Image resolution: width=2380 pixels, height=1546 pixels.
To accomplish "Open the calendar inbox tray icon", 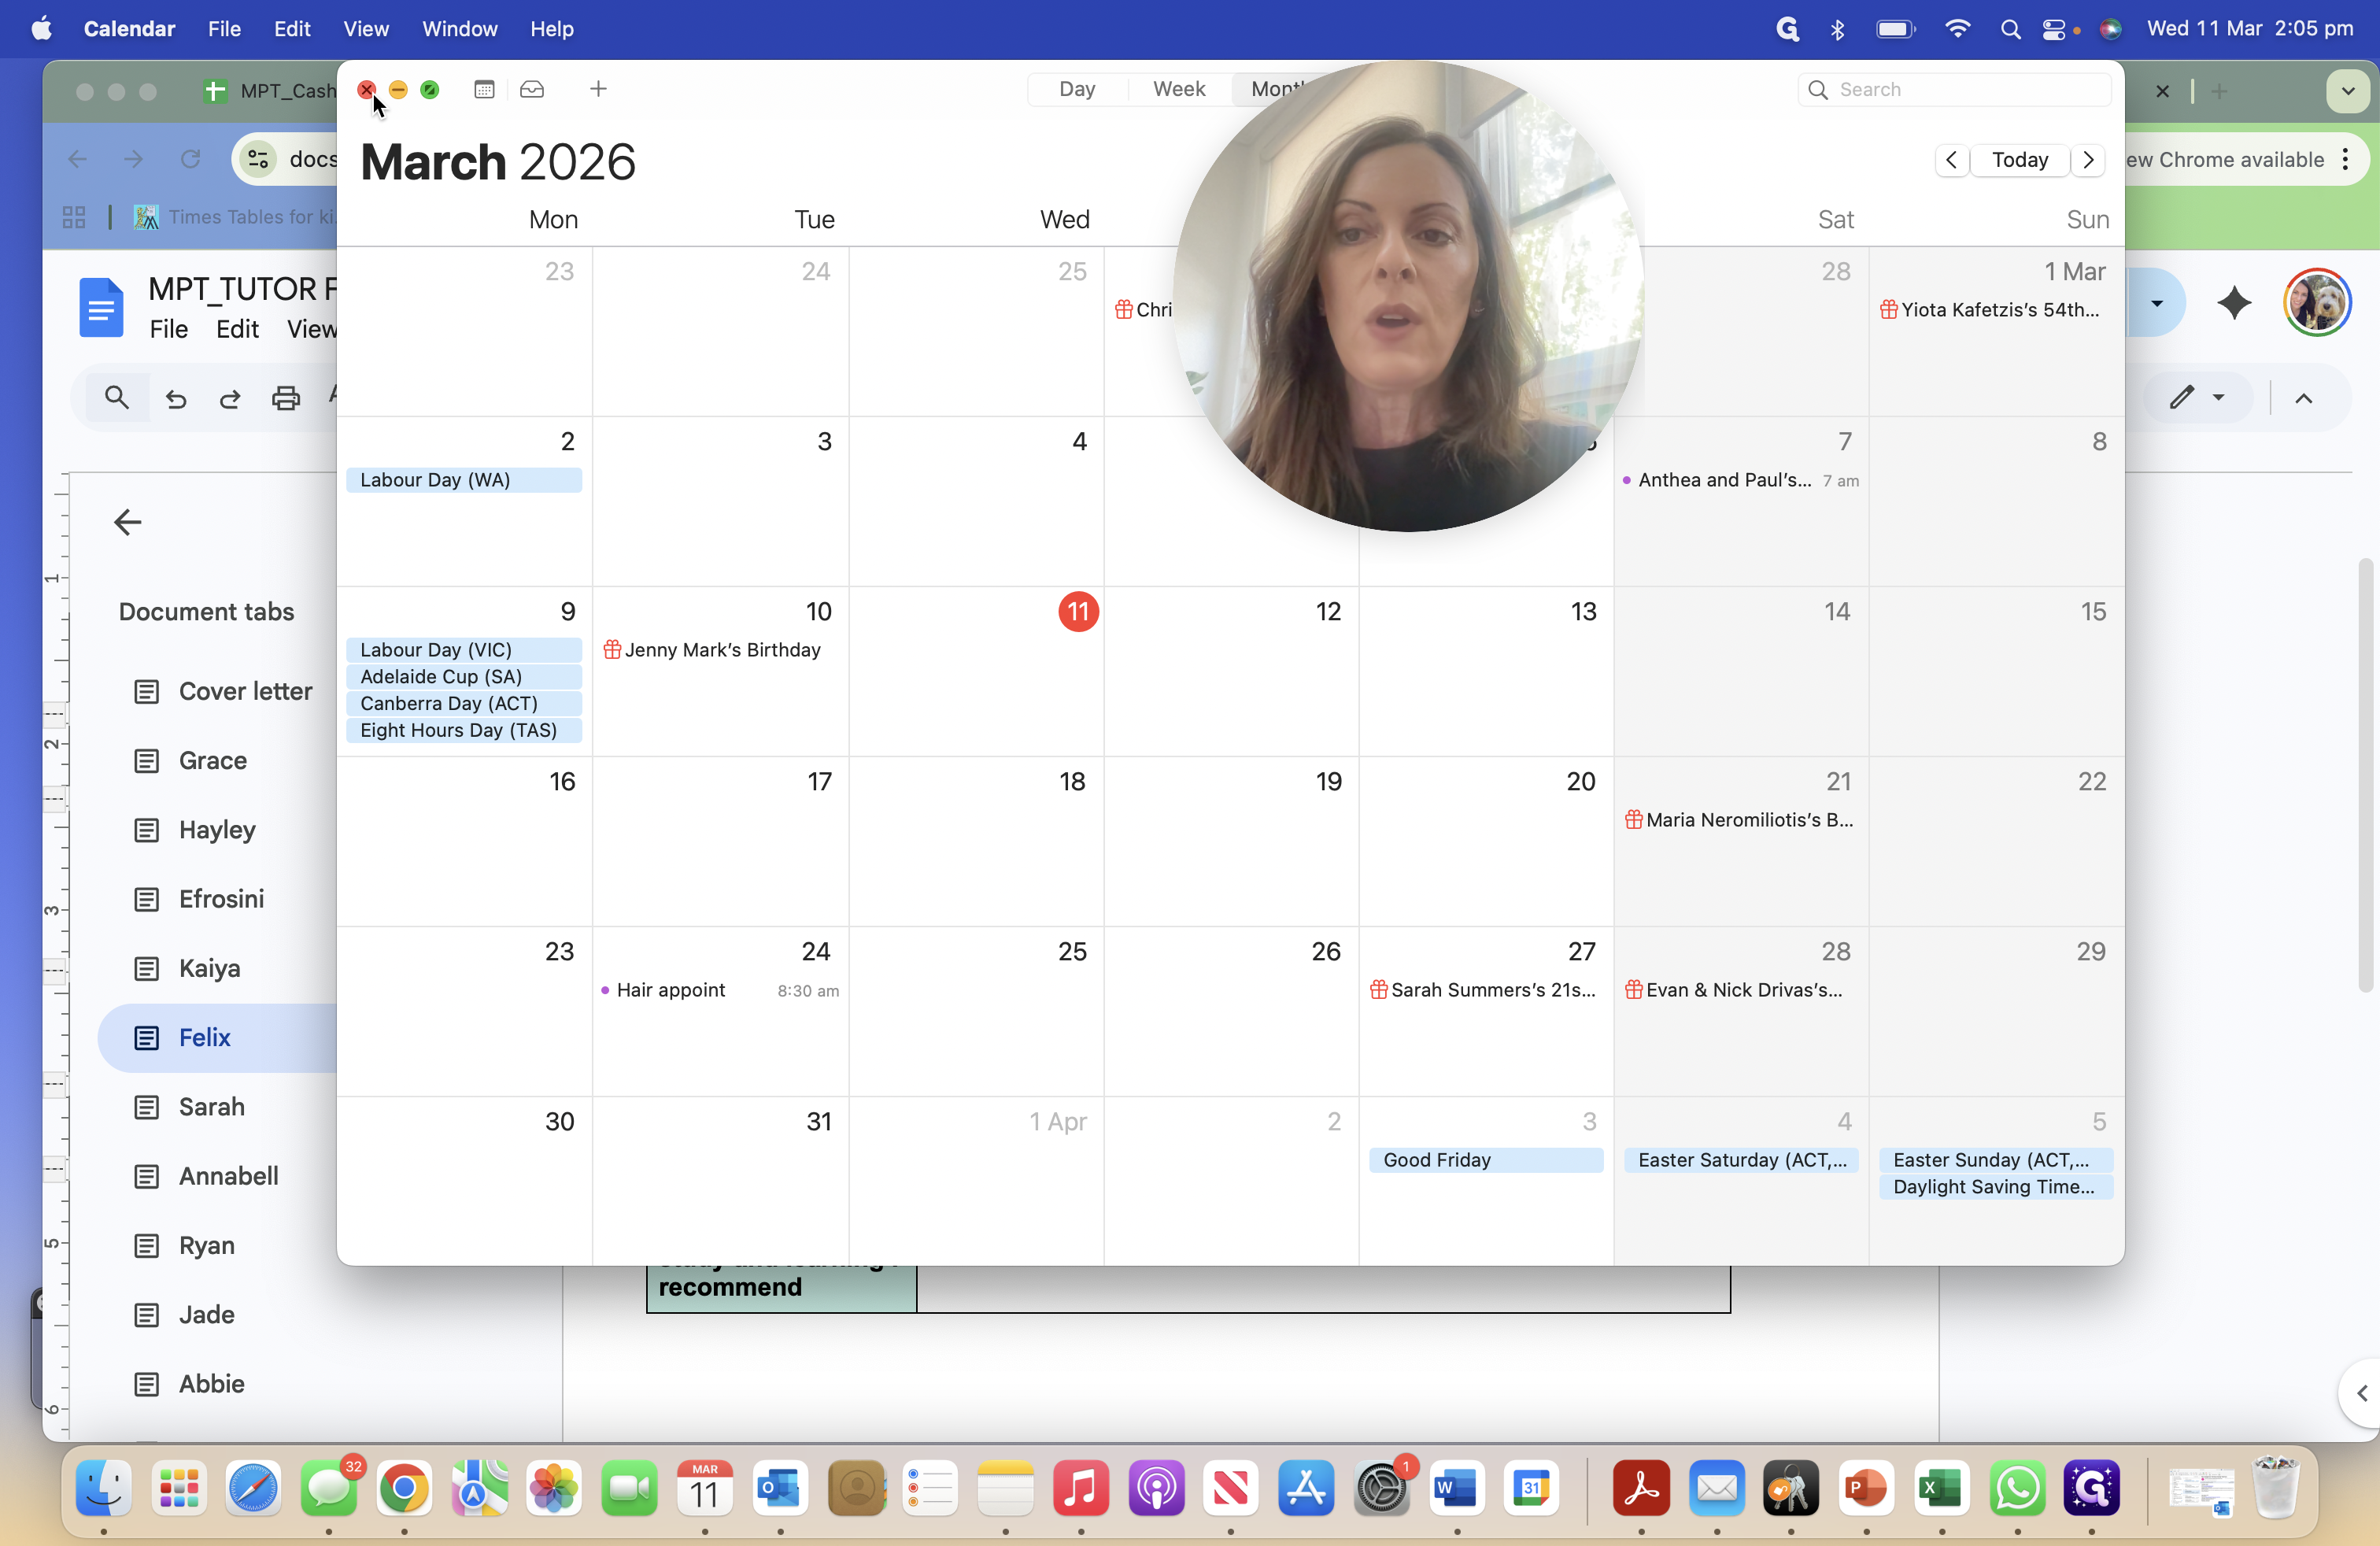I will (x=532, y=89).
